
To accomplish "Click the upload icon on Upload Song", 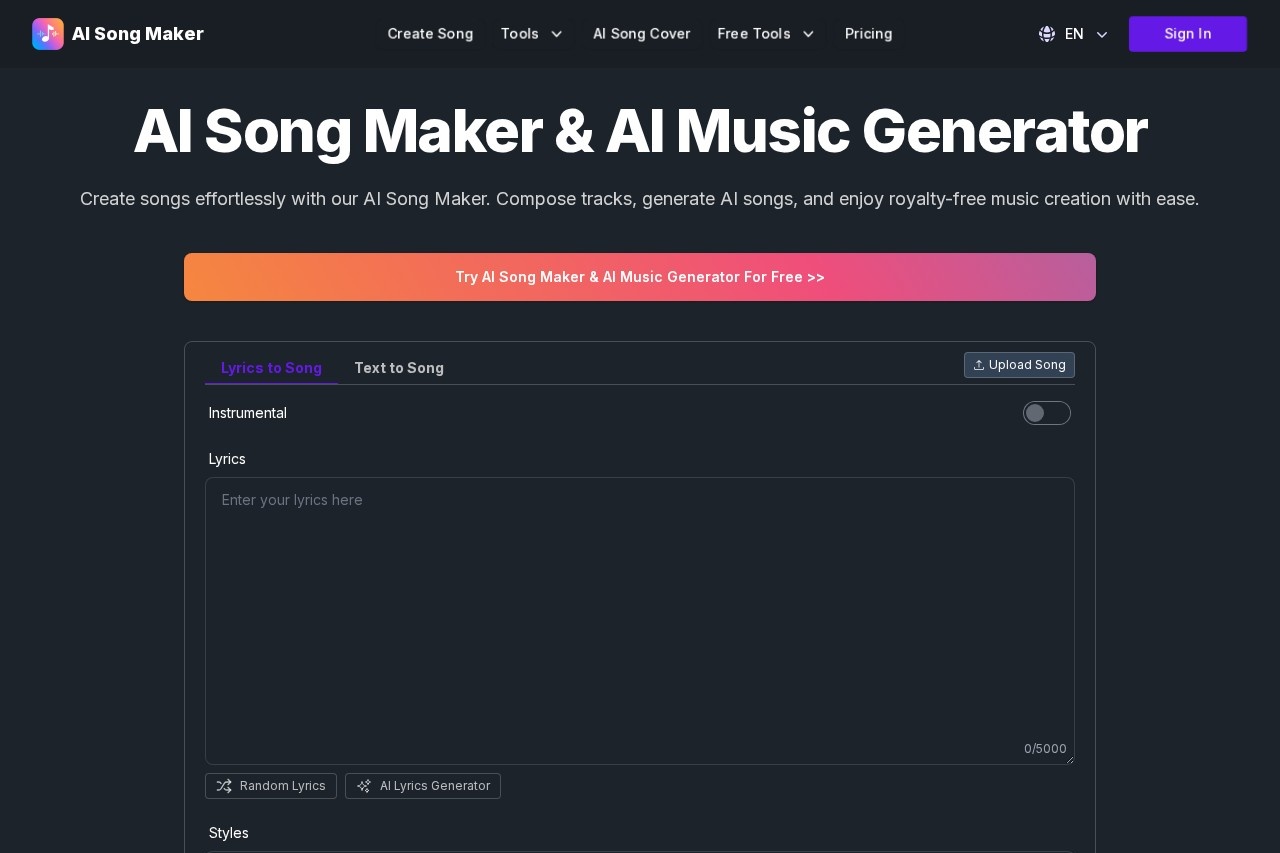I will point(979,364).
